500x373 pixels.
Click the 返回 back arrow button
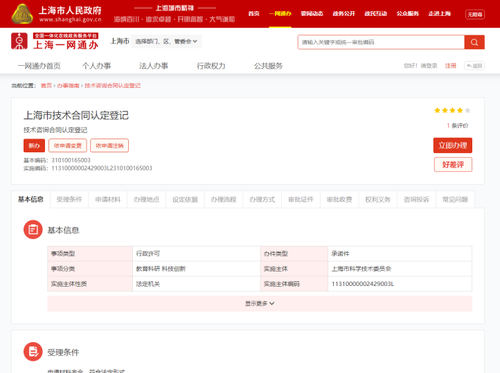[x=474, y=66]
